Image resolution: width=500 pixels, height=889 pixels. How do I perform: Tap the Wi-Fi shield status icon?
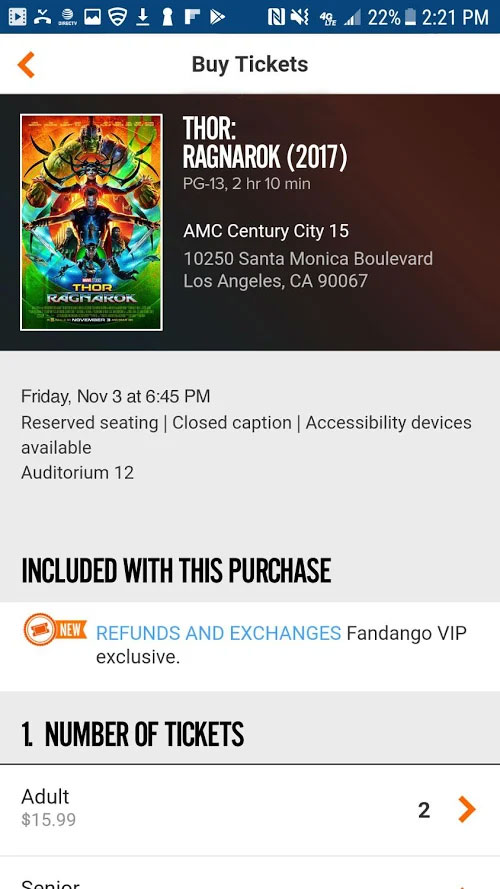(117, 17)
